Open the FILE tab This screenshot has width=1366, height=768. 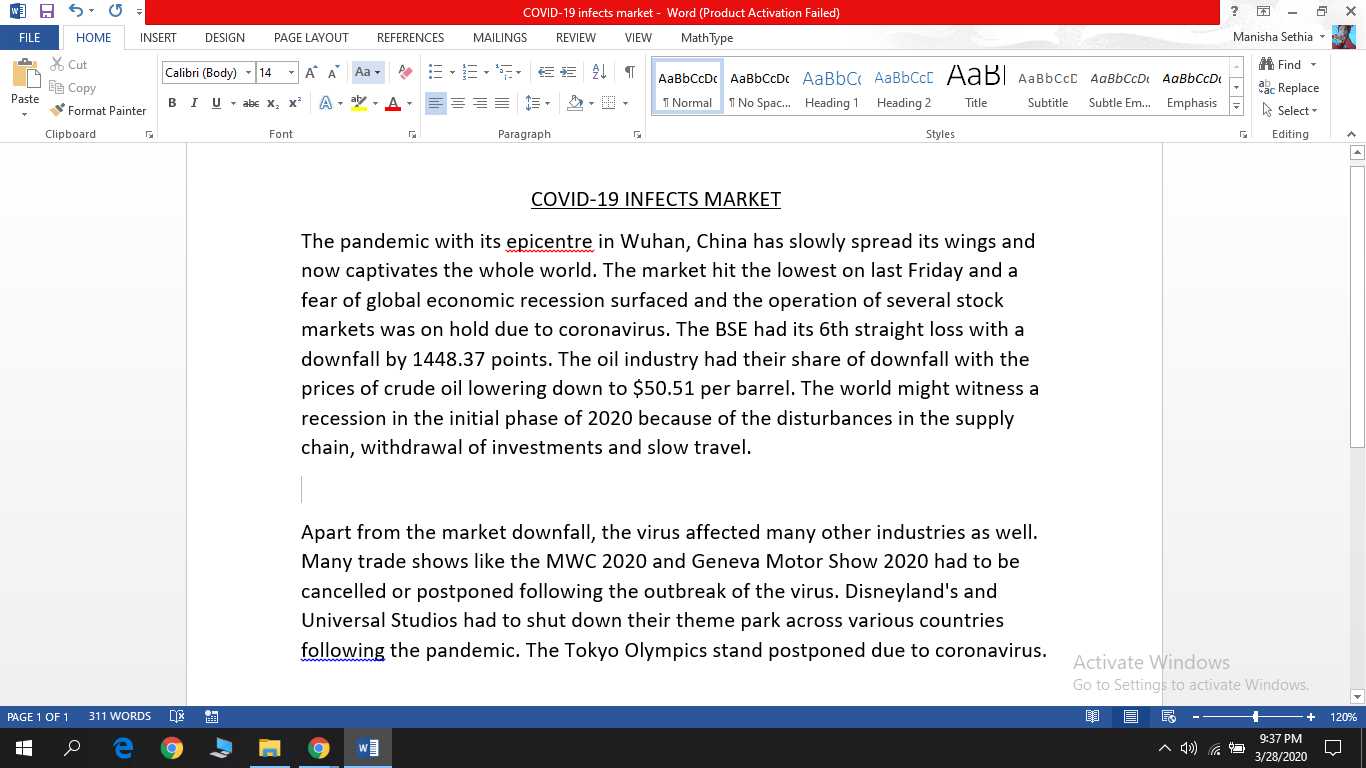[x=30, y=38]
